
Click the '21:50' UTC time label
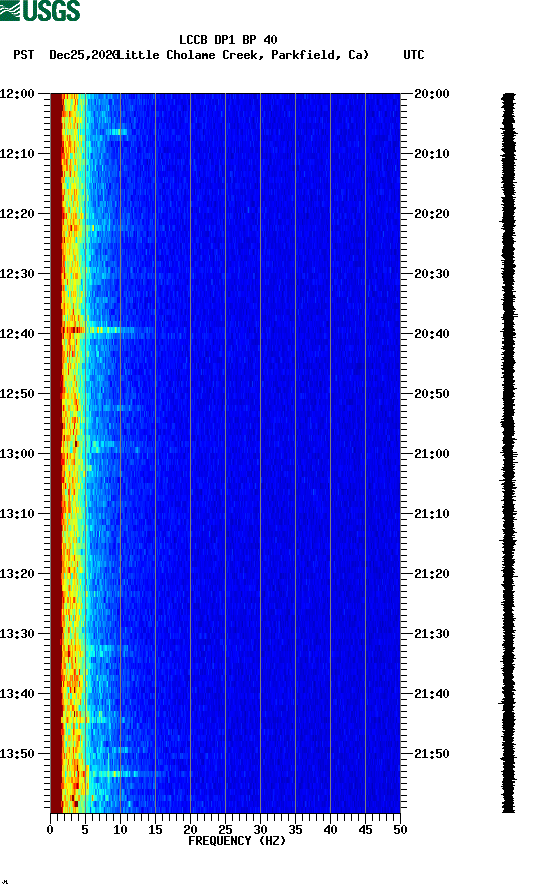tap(432, 754)
